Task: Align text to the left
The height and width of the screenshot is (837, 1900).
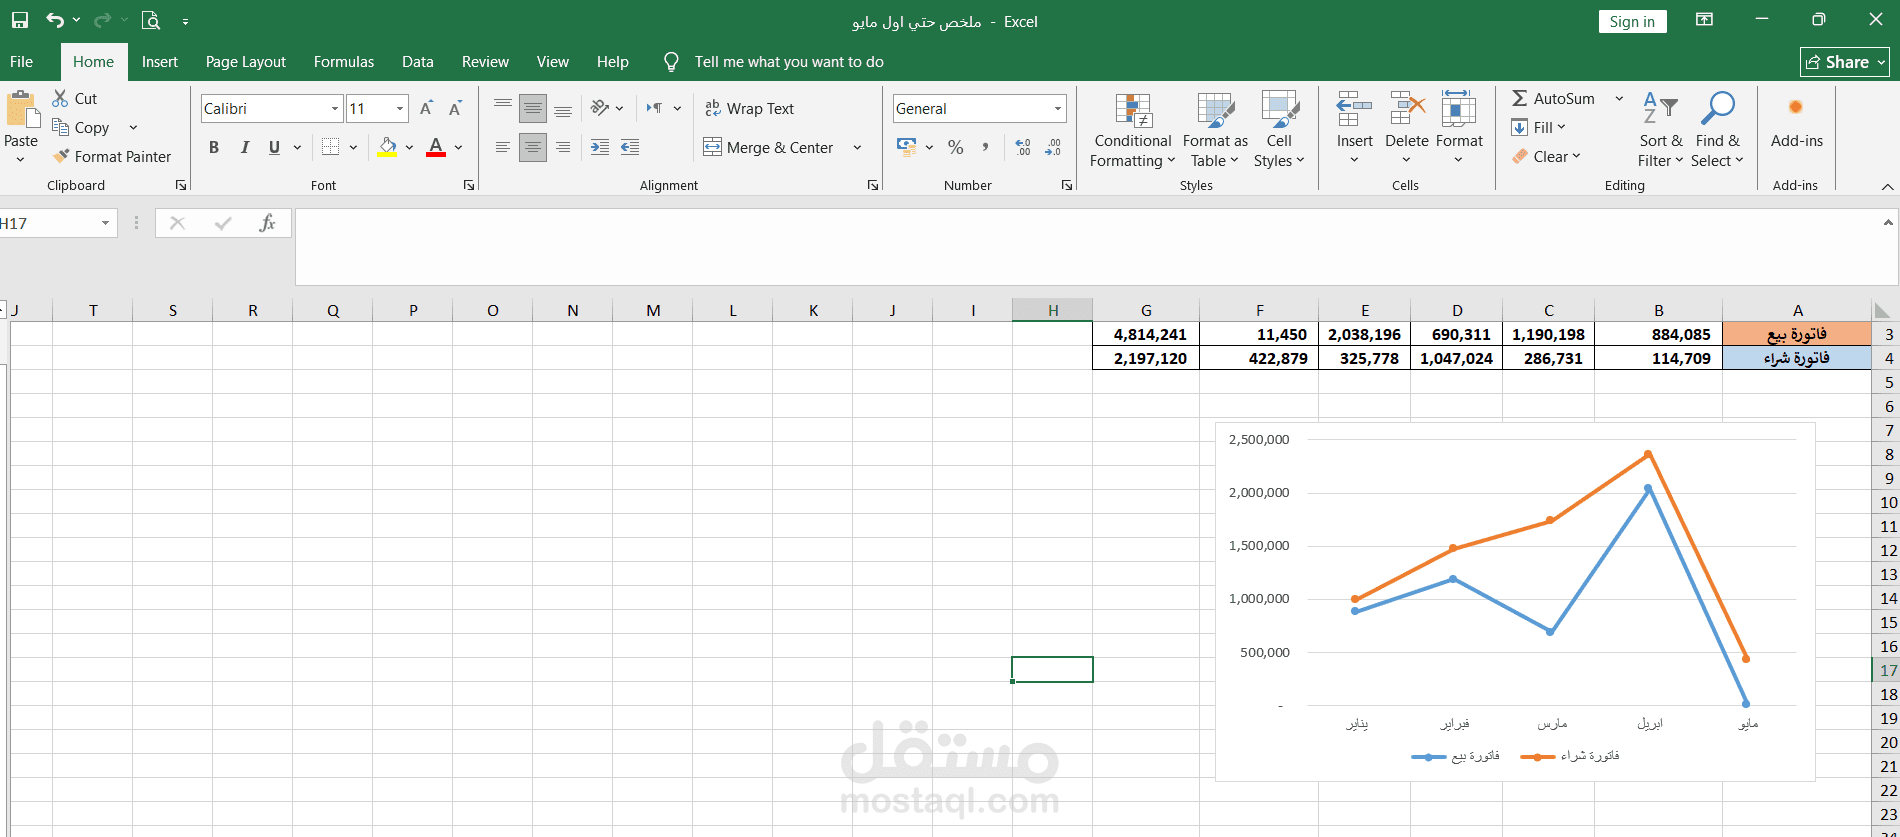Action: point(503,147)
